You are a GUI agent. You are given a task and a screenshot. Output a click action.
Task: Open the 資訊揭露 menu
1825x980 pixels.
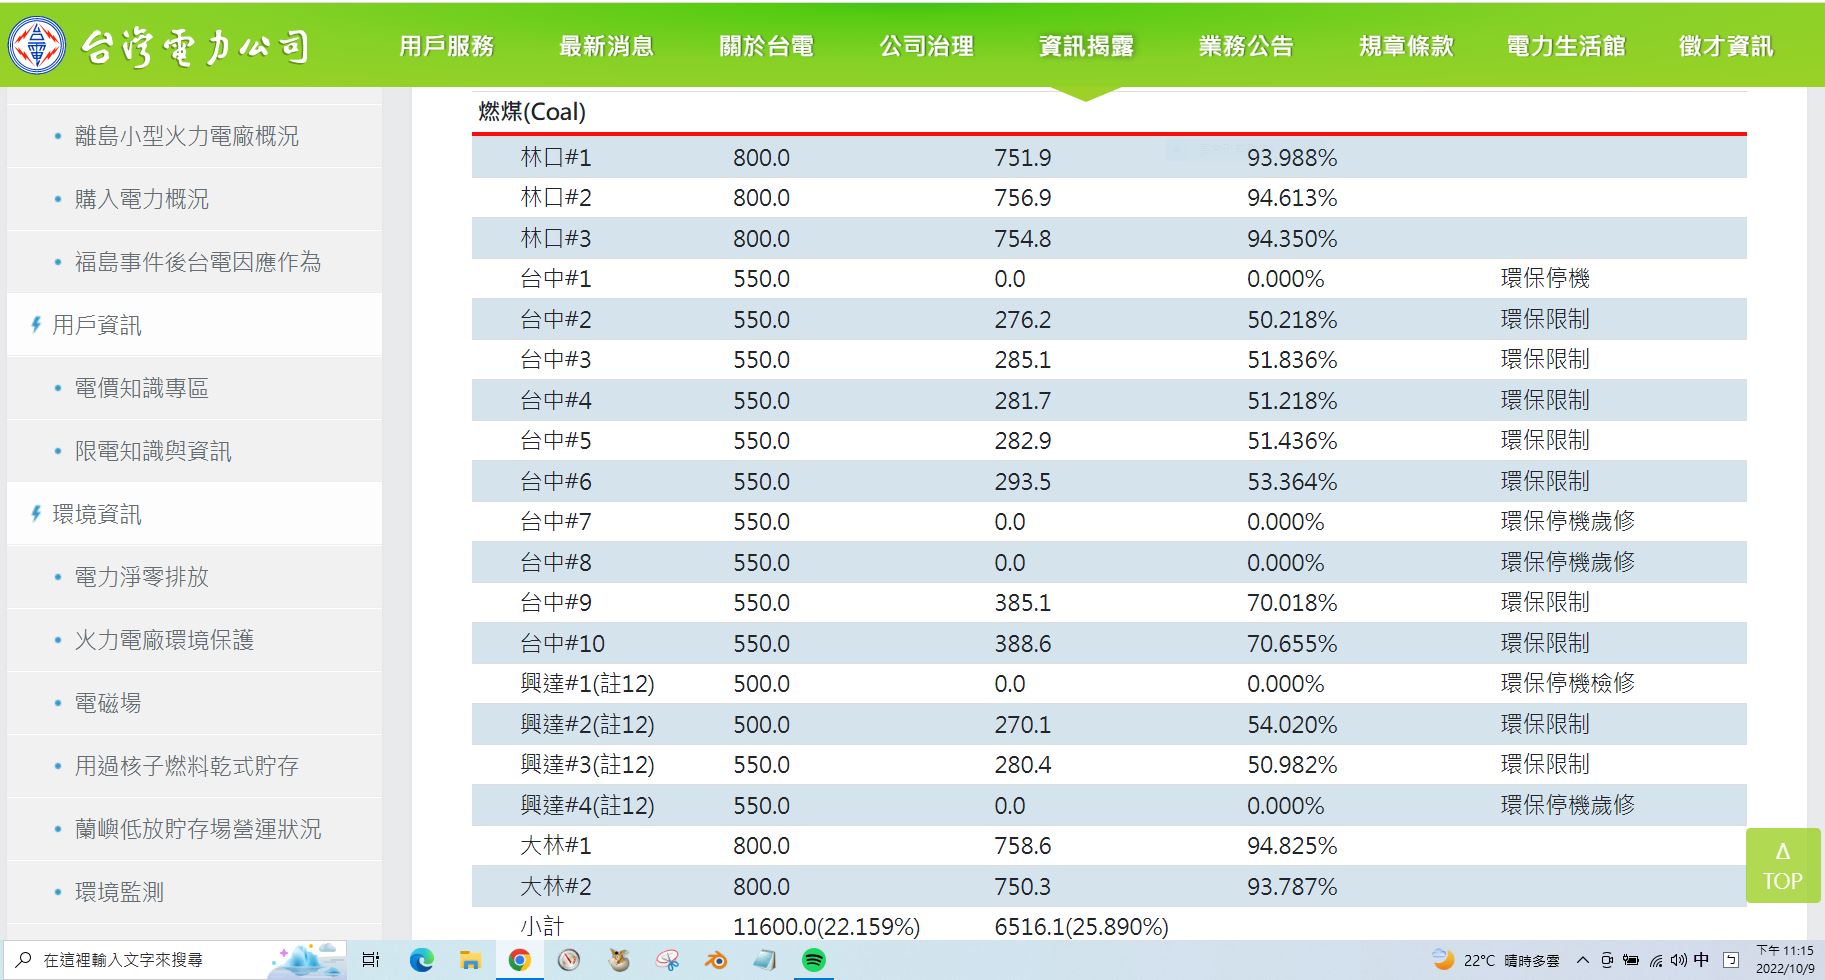click(1086, 46)
